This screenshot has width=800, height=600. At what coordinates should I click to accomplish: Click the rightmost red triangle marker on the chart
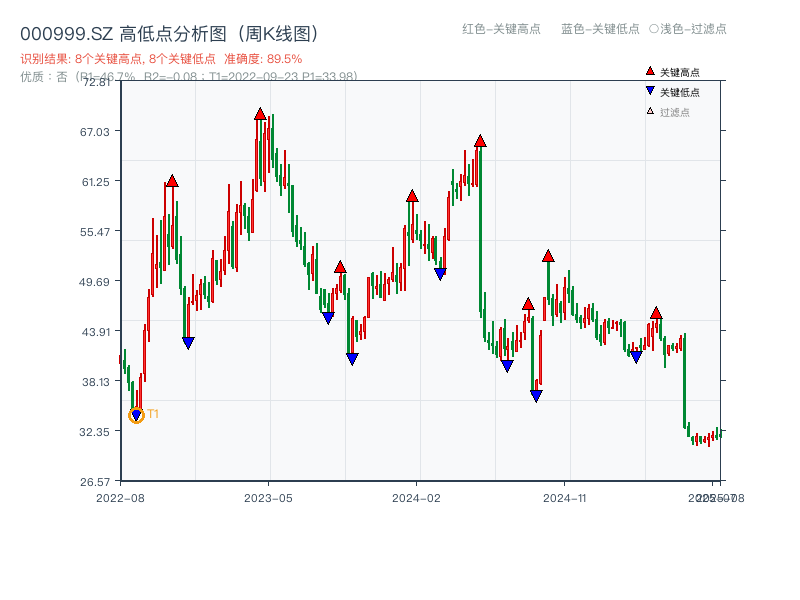656,313
